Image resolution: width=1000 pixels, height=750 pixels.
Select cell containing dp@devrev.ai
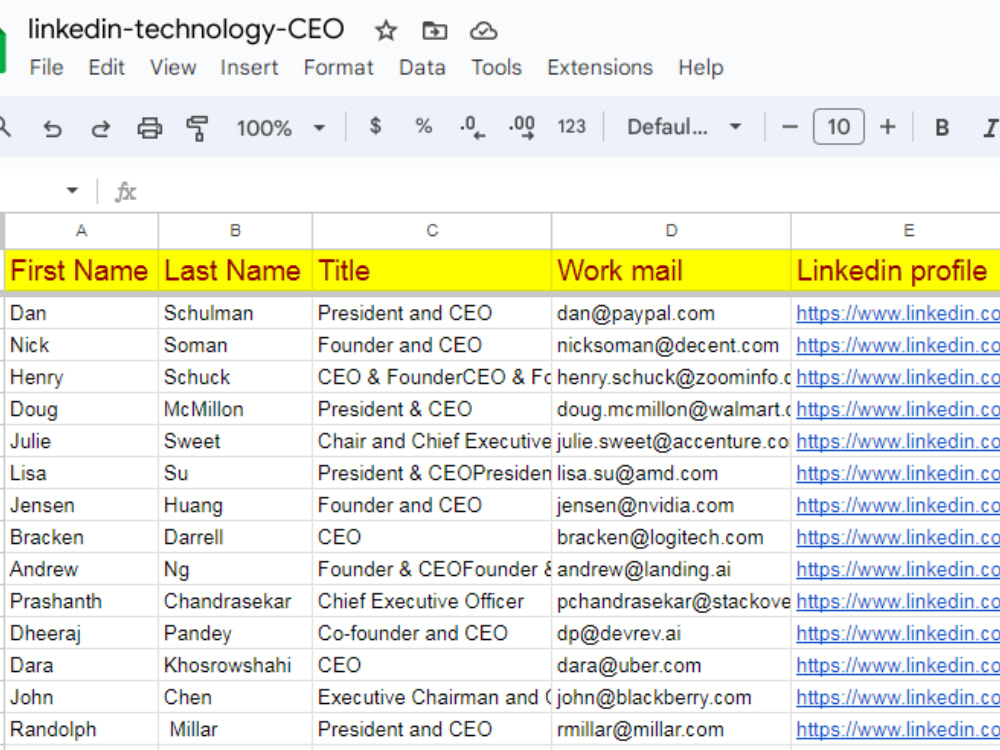671,633
